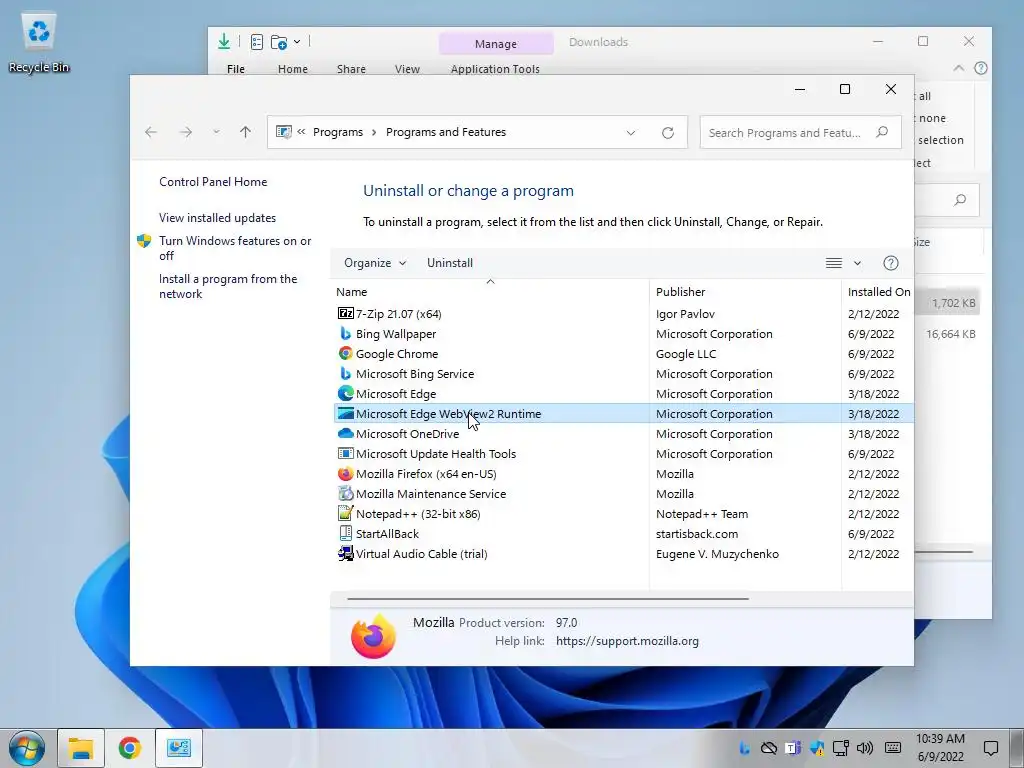Click the search magnifier in Programs and Features
The width and height of the screenshot is (1024, 768).
(x=882, y=132)
